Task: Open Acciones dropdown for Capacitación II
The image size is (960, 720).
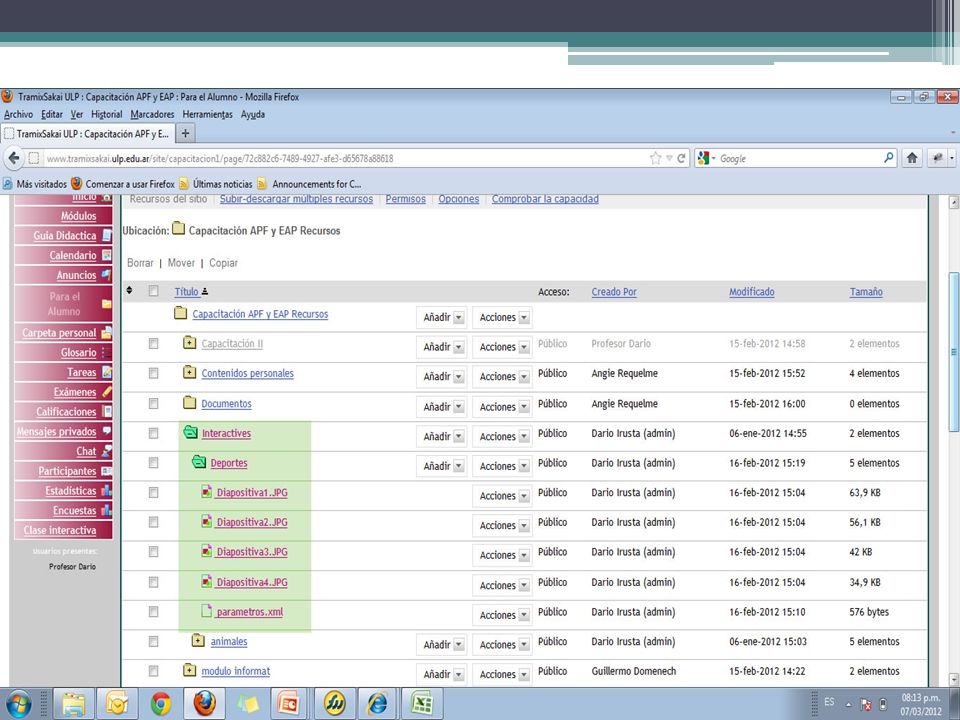Action: pos(501,347)
